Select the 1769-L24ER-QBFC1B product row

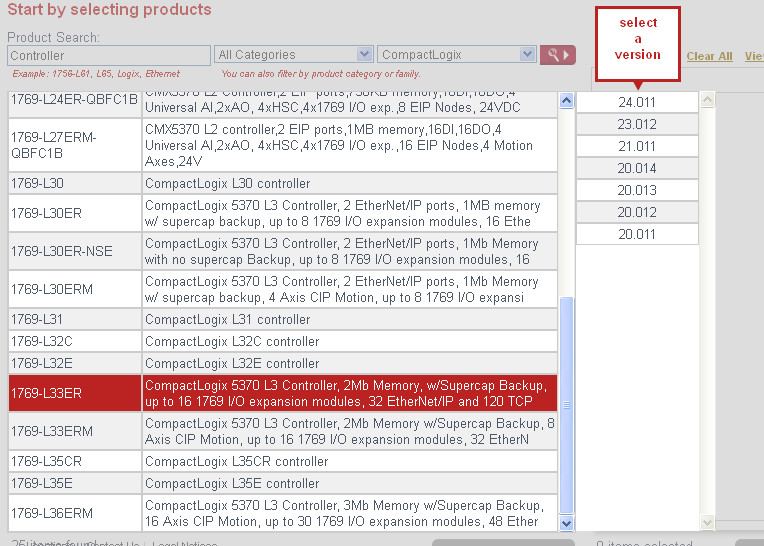(283, 104)
